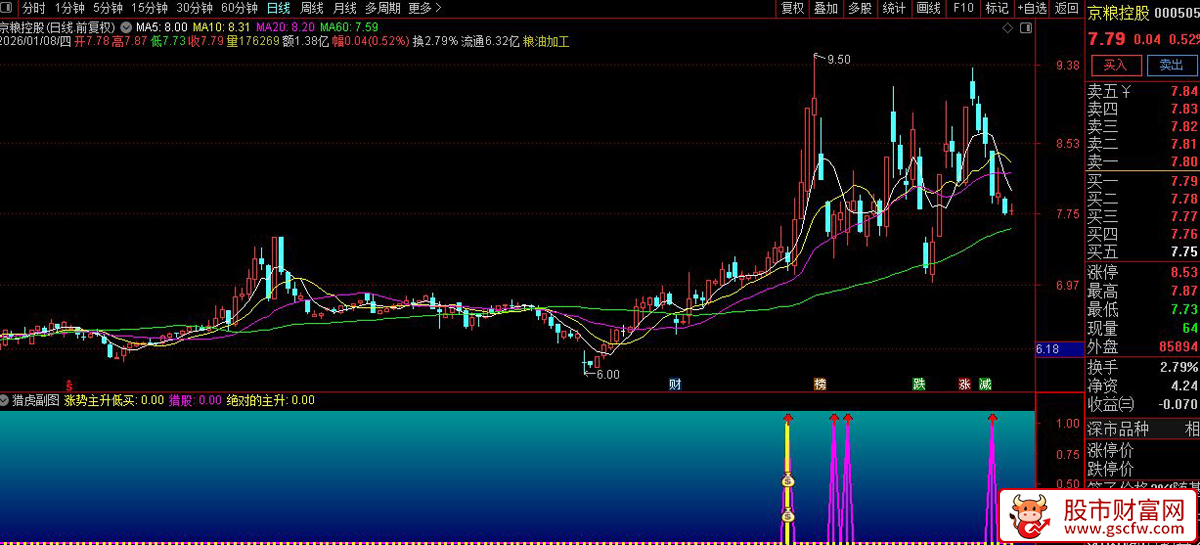Click the red $ marker on timeline
The width and height of the screenshot is (1200, 545).
click(x=69, y=384)
